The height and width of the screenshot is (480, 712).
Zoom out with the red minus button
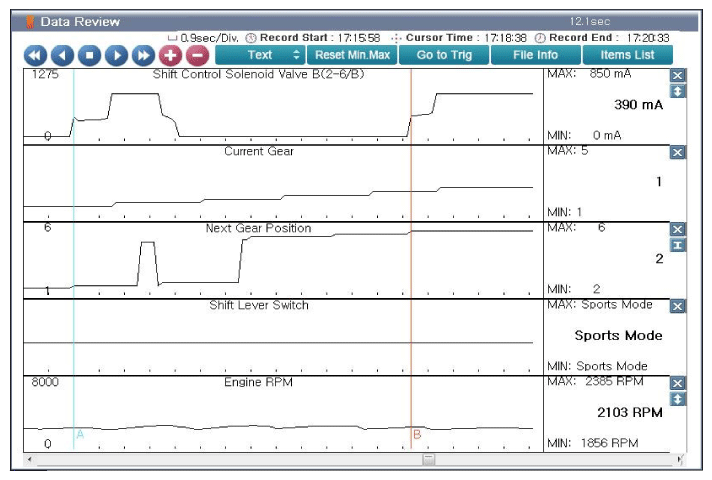coord(198,55)
